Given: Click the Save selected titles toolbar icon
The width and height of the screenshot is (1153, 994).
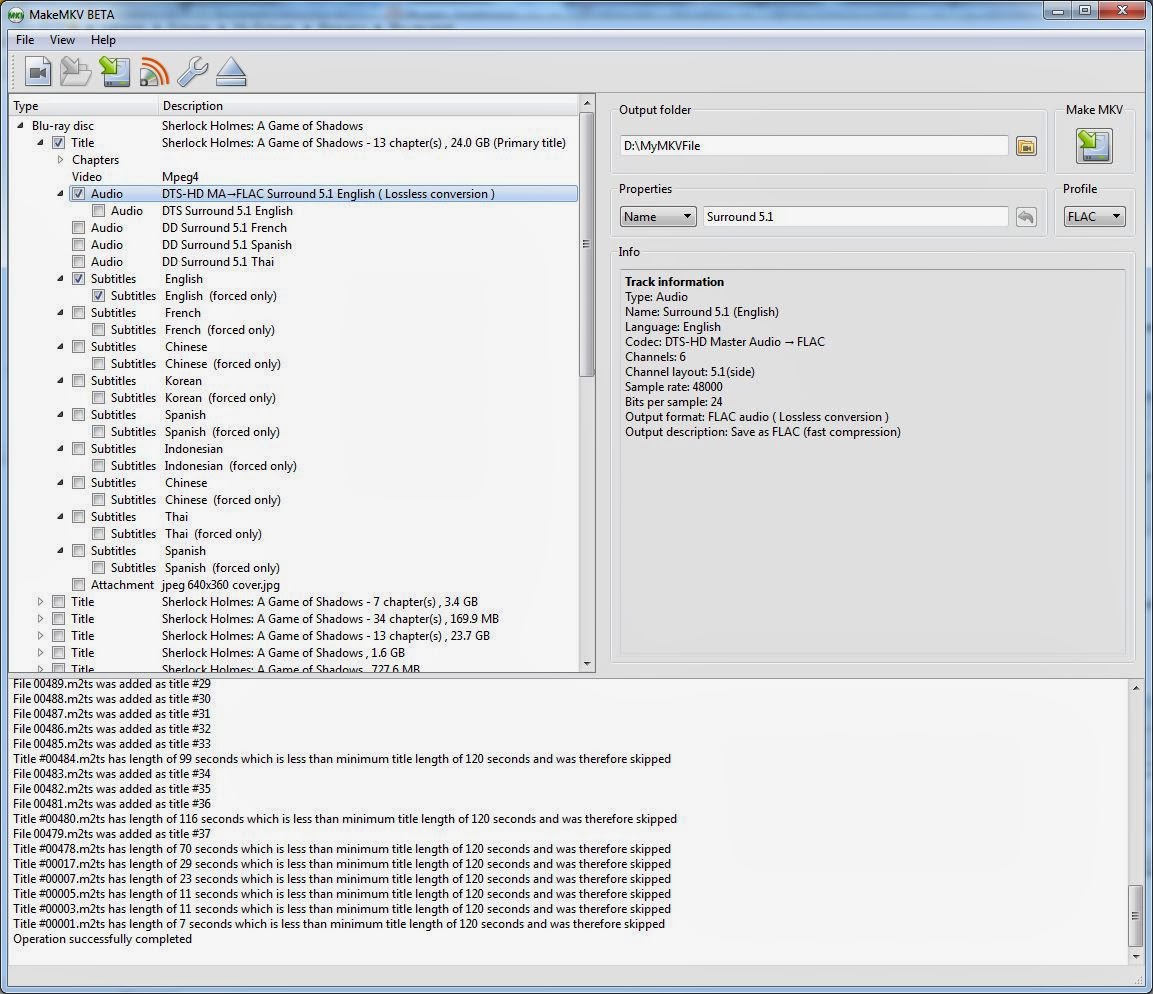Looking at the screenshot, I should [115, 71].
